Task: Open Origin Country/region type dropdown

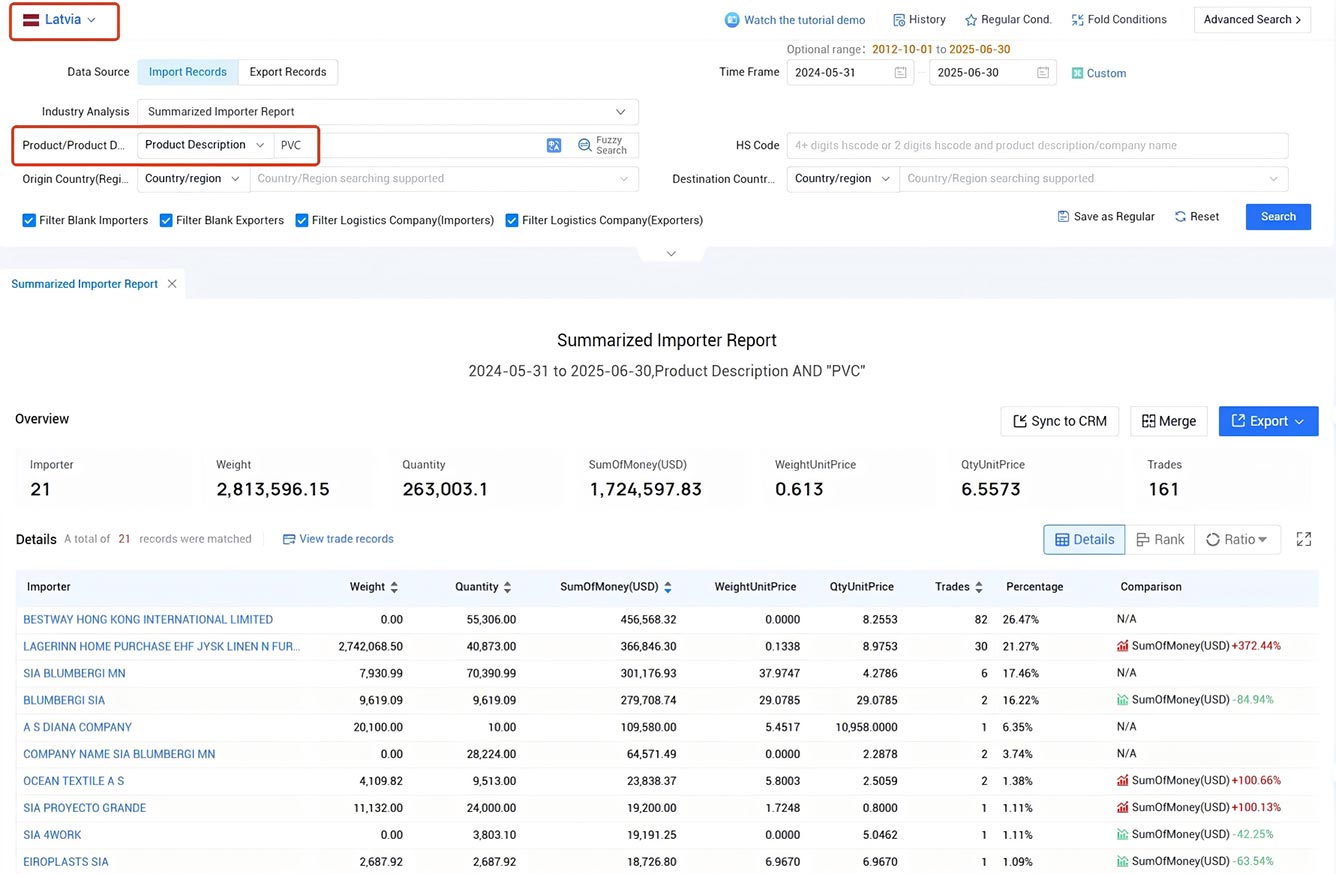Action: [x=194, y=179]
